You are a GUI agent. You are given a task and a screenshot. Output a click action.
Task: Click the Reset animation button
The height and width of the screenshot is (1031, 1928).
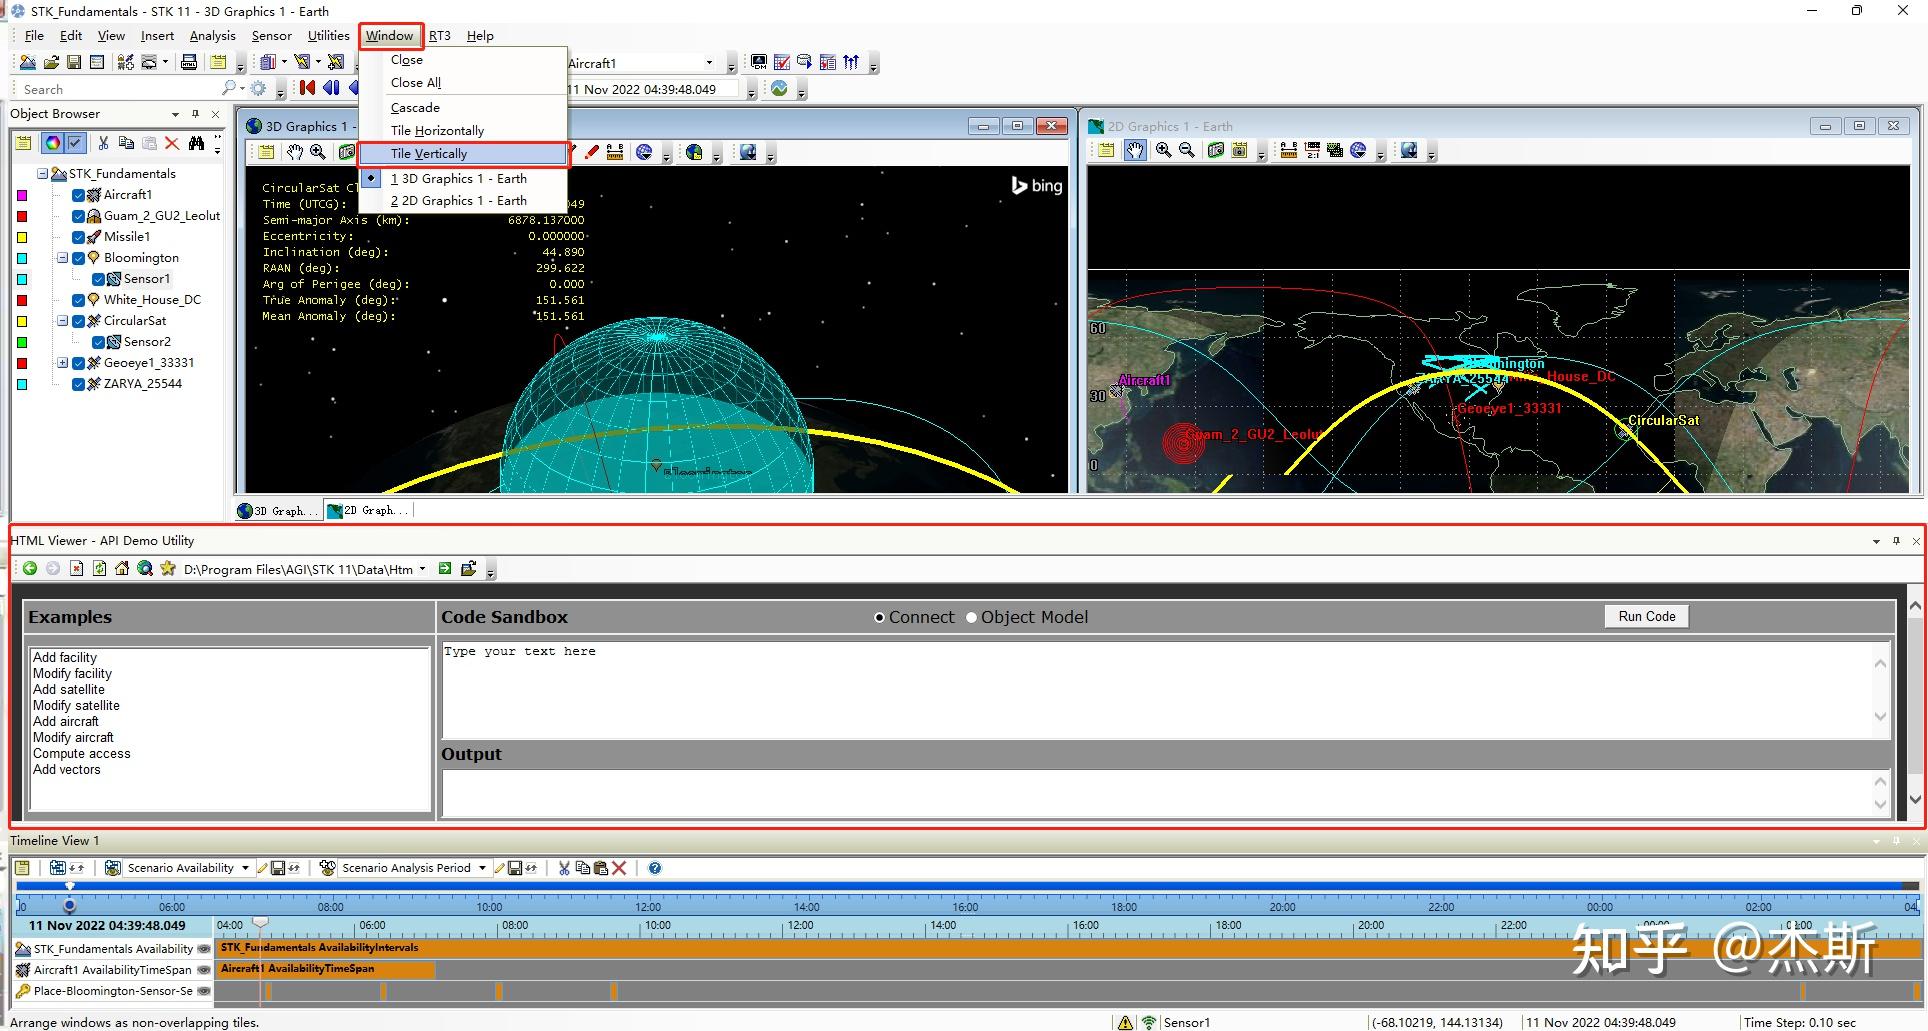click(x=307, y=88)
